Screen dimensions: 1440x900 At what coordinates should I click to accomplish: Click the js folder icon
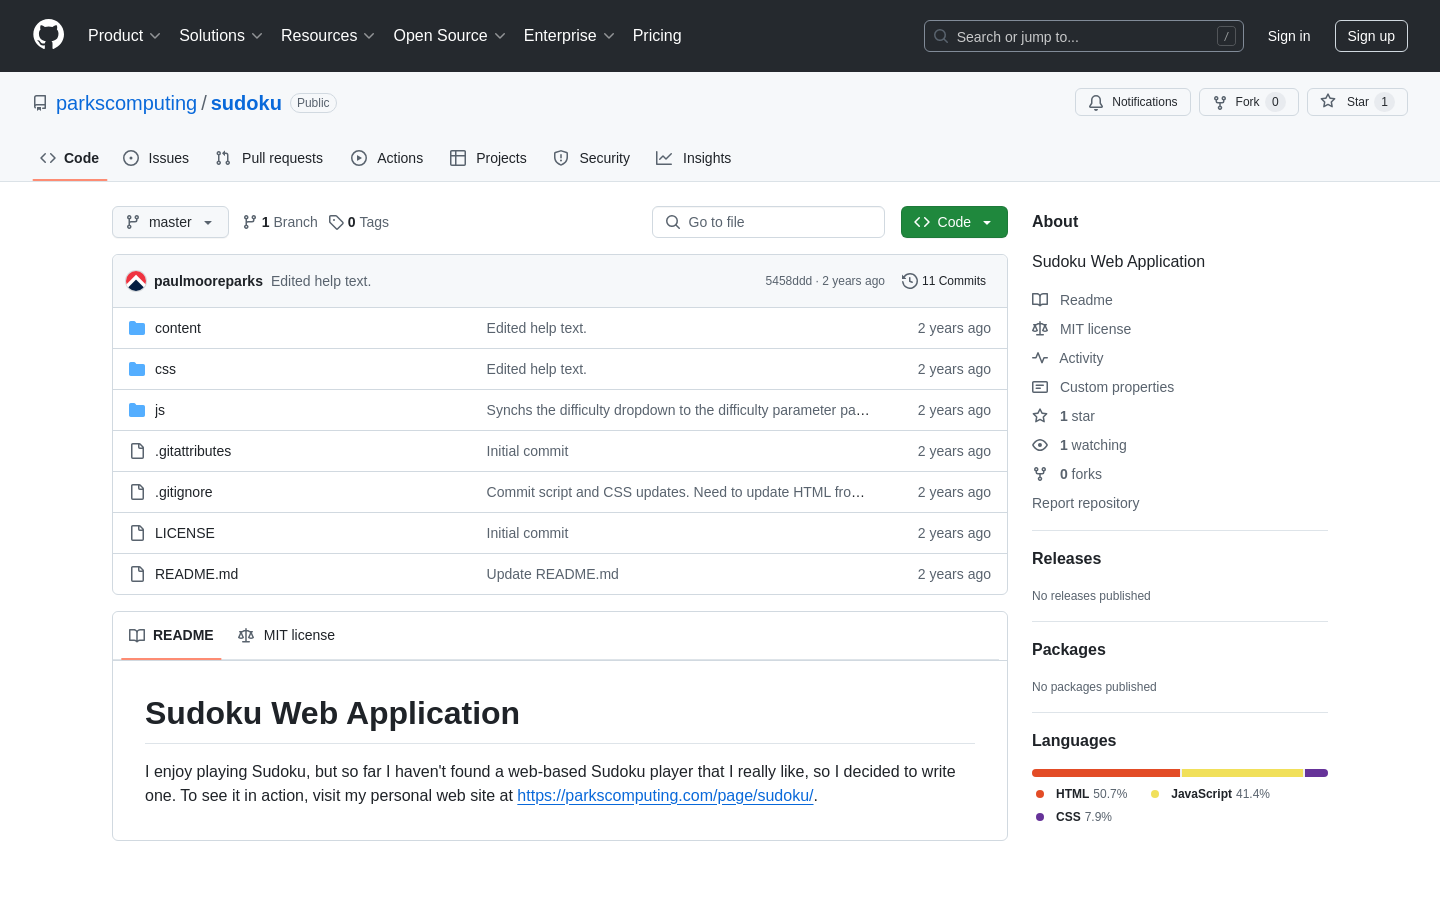[137, 410]
